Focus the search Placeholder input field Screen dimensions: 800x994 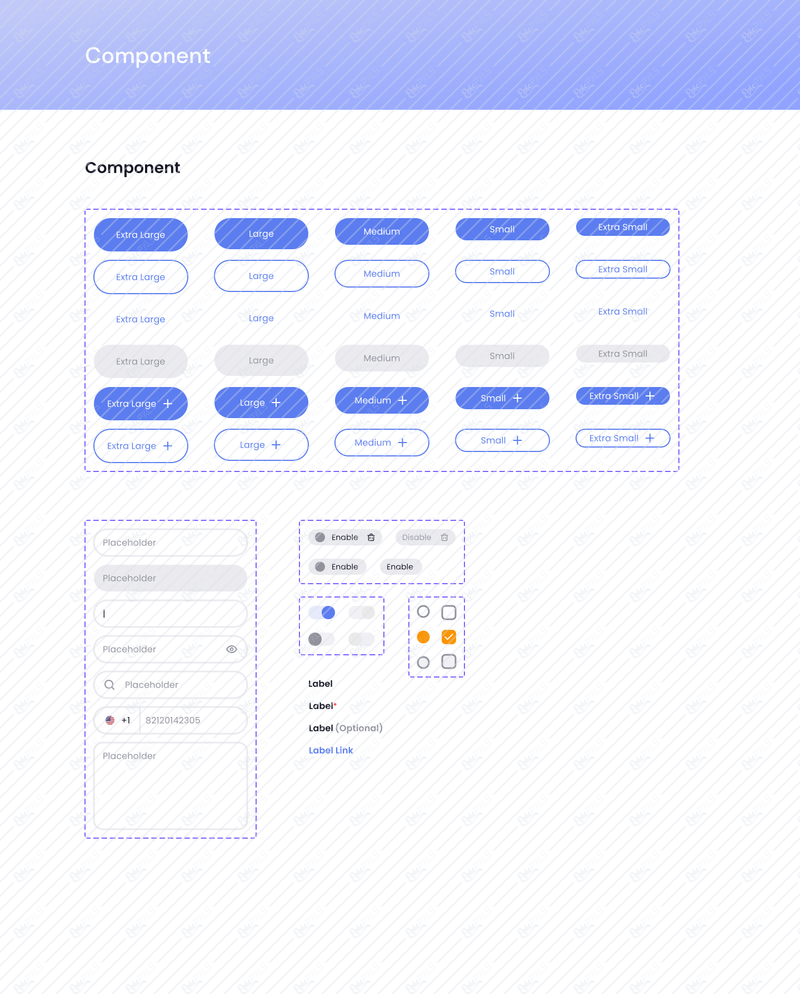point(171,685)
